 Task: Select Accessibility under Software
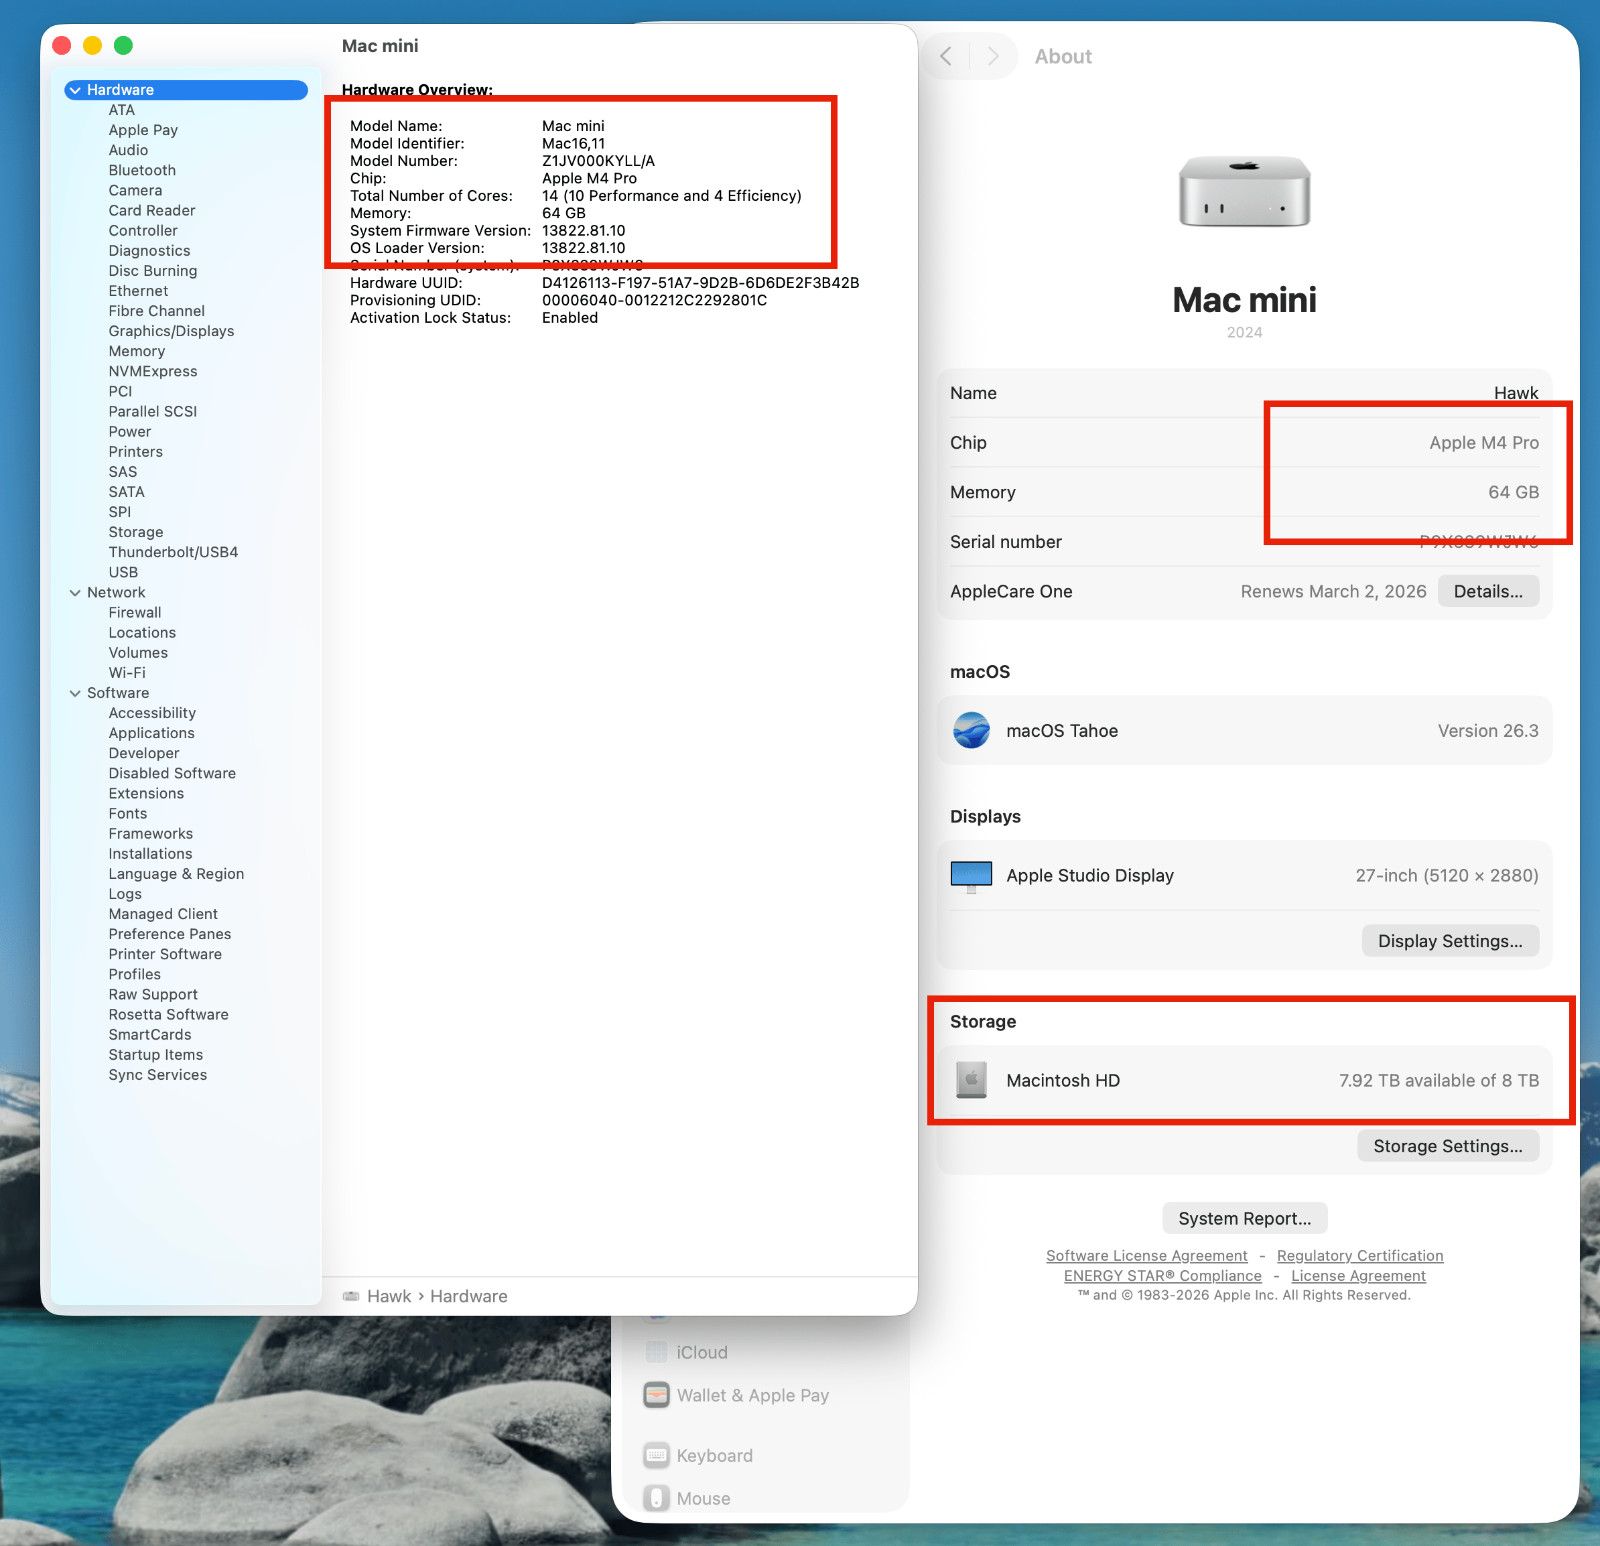coord(152,713)
